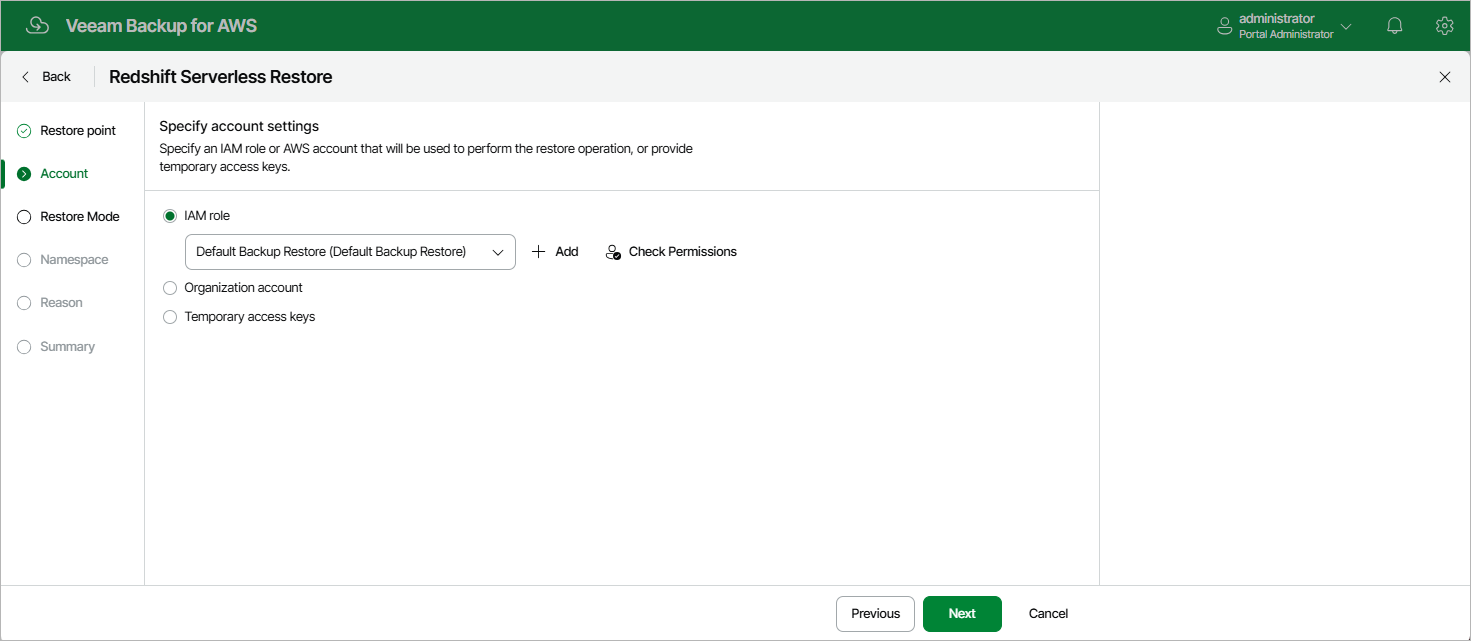Click the Add label beside the plus icon
Image resolution: width=1471 pixels, height=641 pixels.
pos(567,252)
